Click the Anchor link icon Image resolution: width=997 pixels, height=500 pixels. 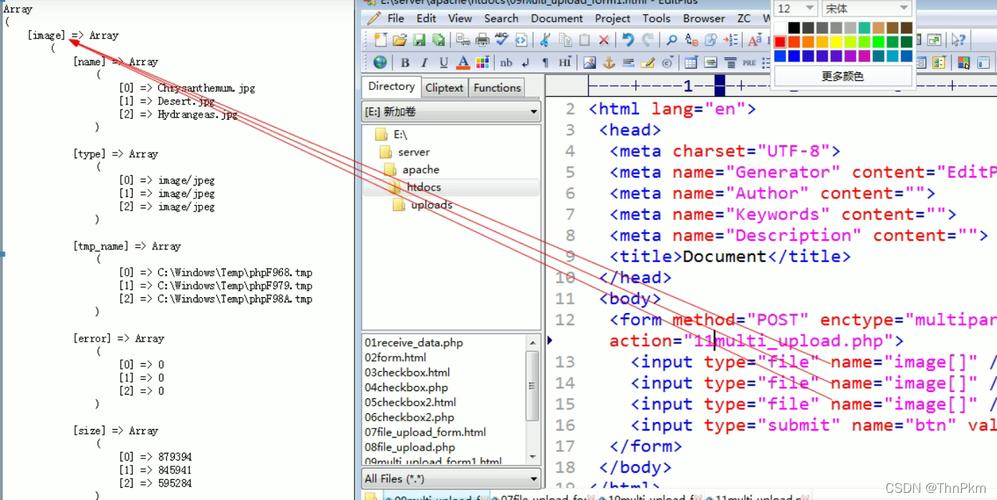(x=609, y=62)
